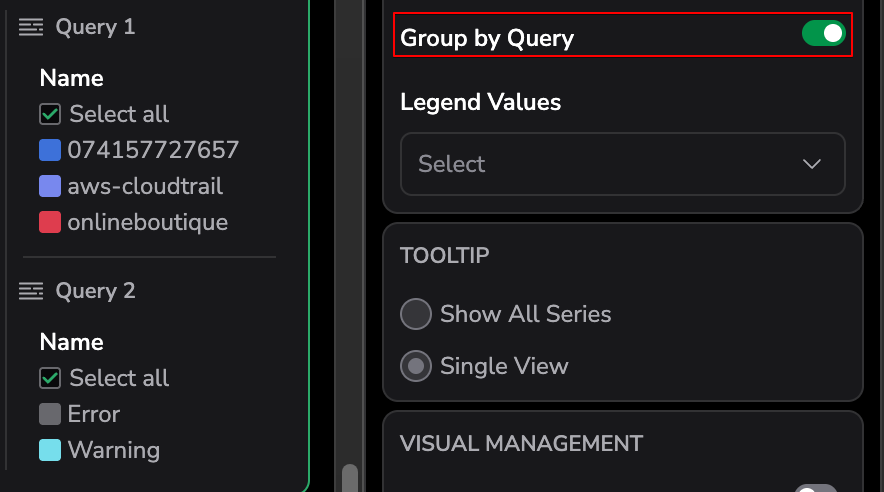Click the Legend Values dropdown chevron
The image size is (884, 492).
812,164
